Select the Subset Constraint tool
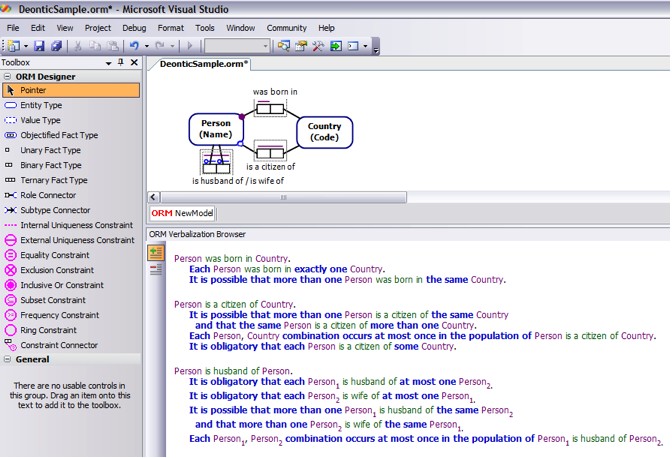 [71, 300]
